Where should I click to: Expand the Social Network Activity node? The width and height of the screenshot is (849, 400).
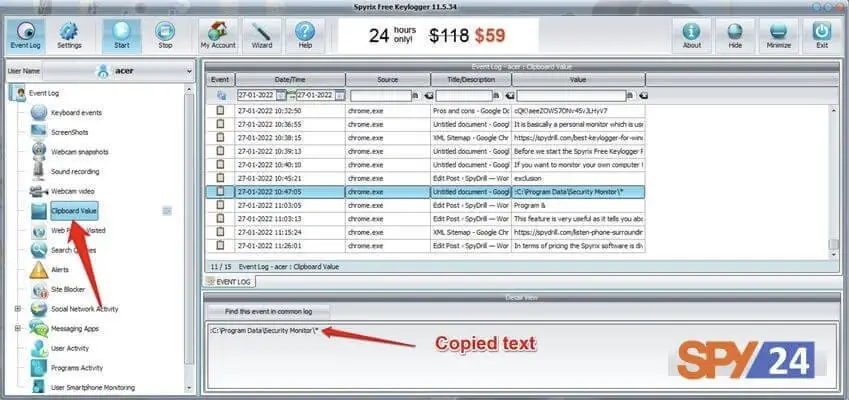(x=18, y=309)
